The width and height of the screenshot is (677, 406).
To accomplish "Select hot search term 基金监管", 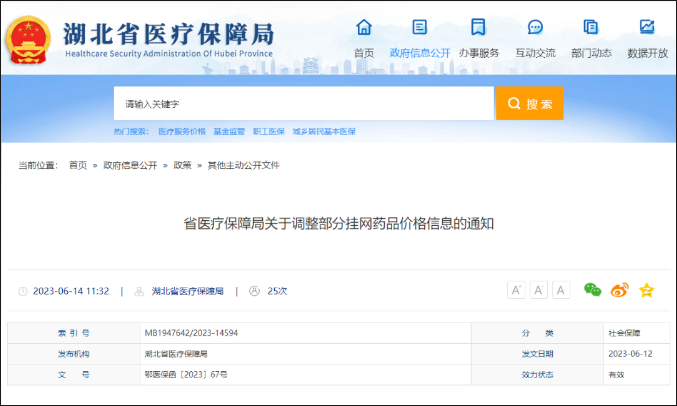I will [x=229, y=131].
